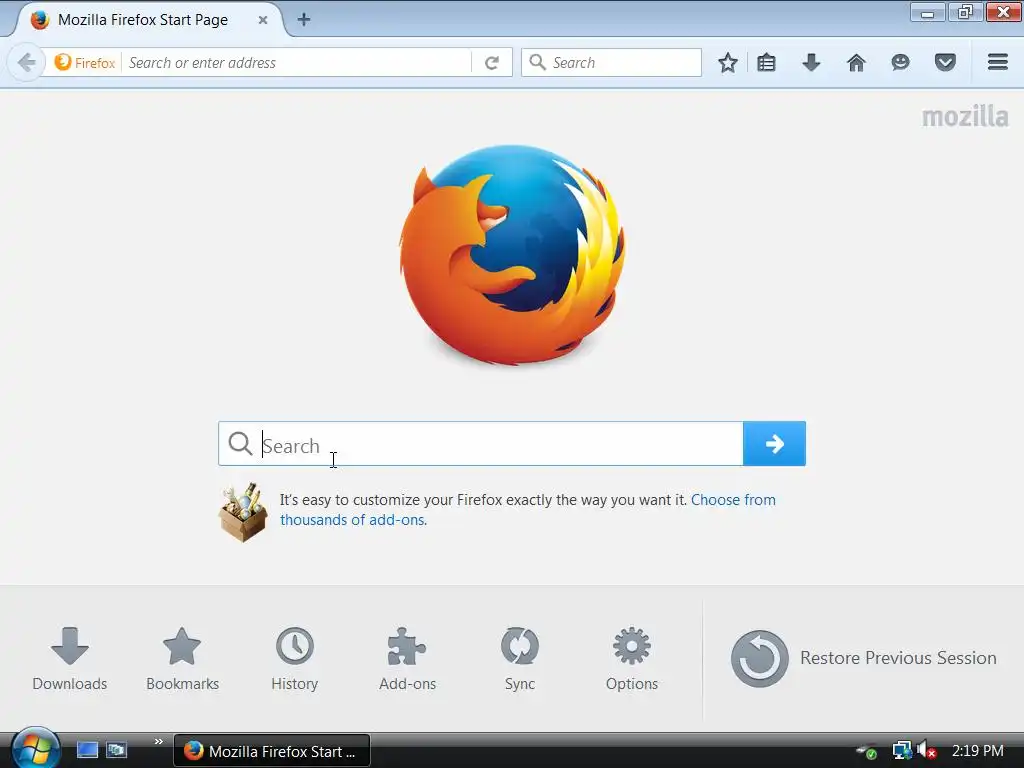The width and height of the screenshot is (1024, 768).
Task: Open Add-ons from the start page
Action: coord(408,659)
